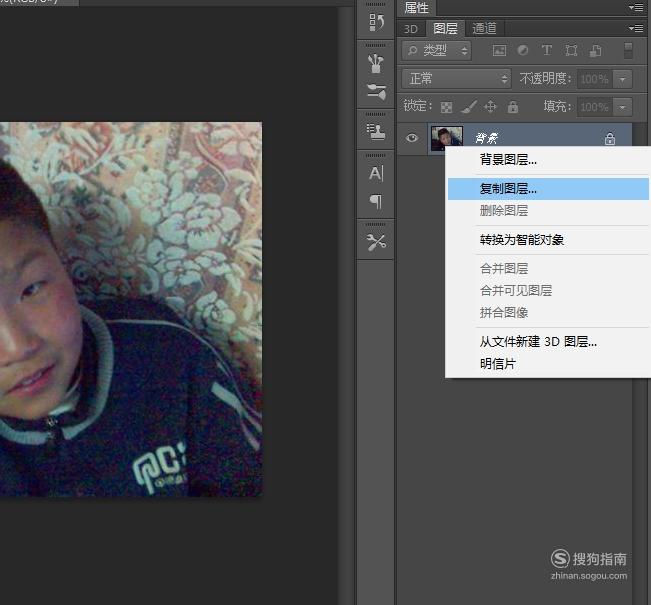Viewport: 651px width, 605px height.
Task: Choose 明信片 menu entry
Action: pyautogui.click(x=548, y=364)
